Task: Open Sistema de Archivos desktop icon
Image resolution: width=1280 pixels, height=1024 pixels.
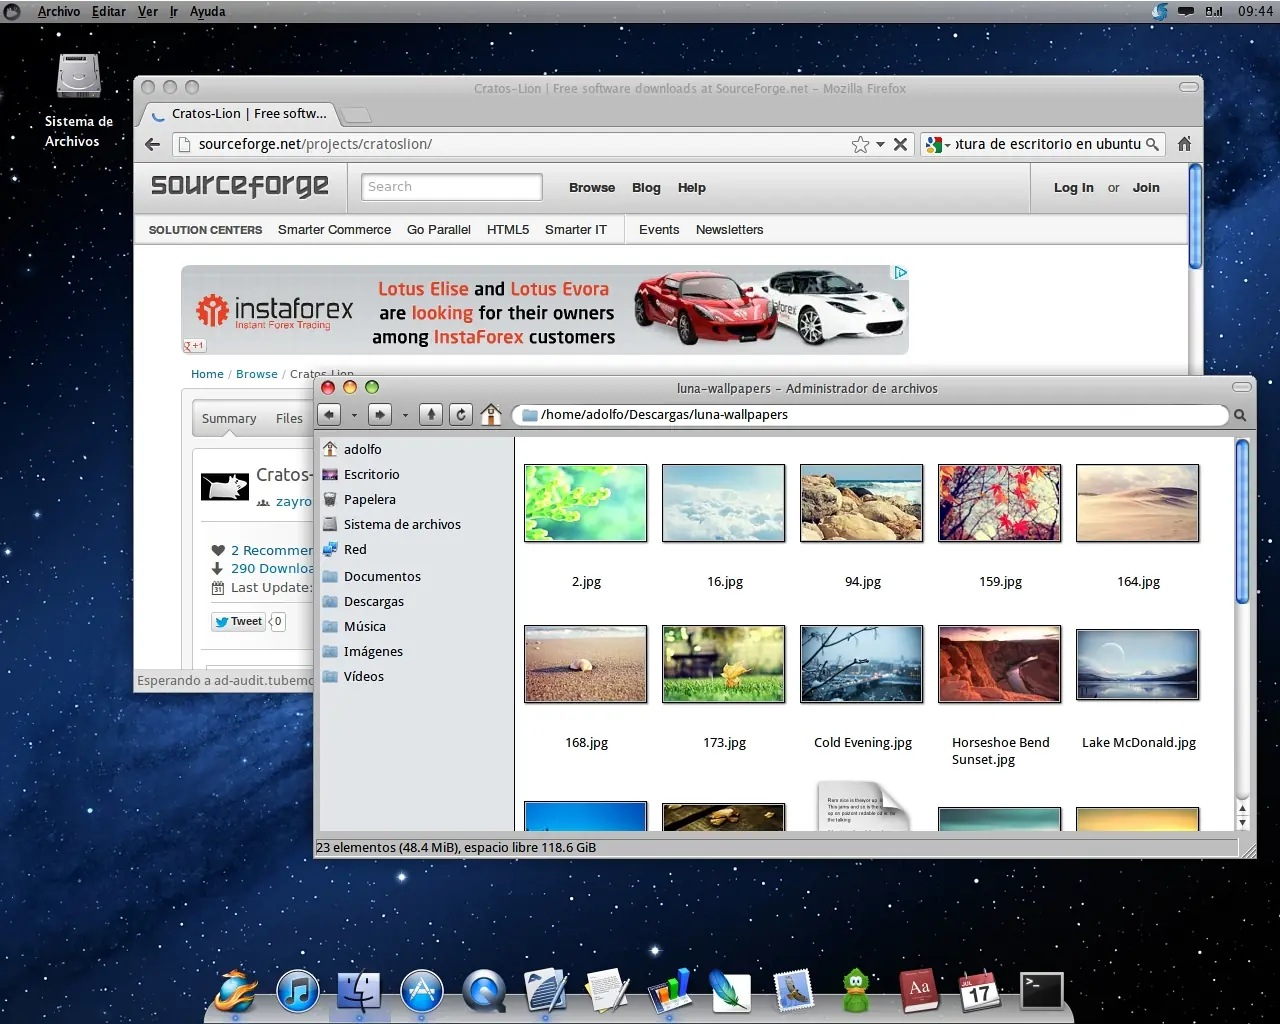Action: click(79, 100)
